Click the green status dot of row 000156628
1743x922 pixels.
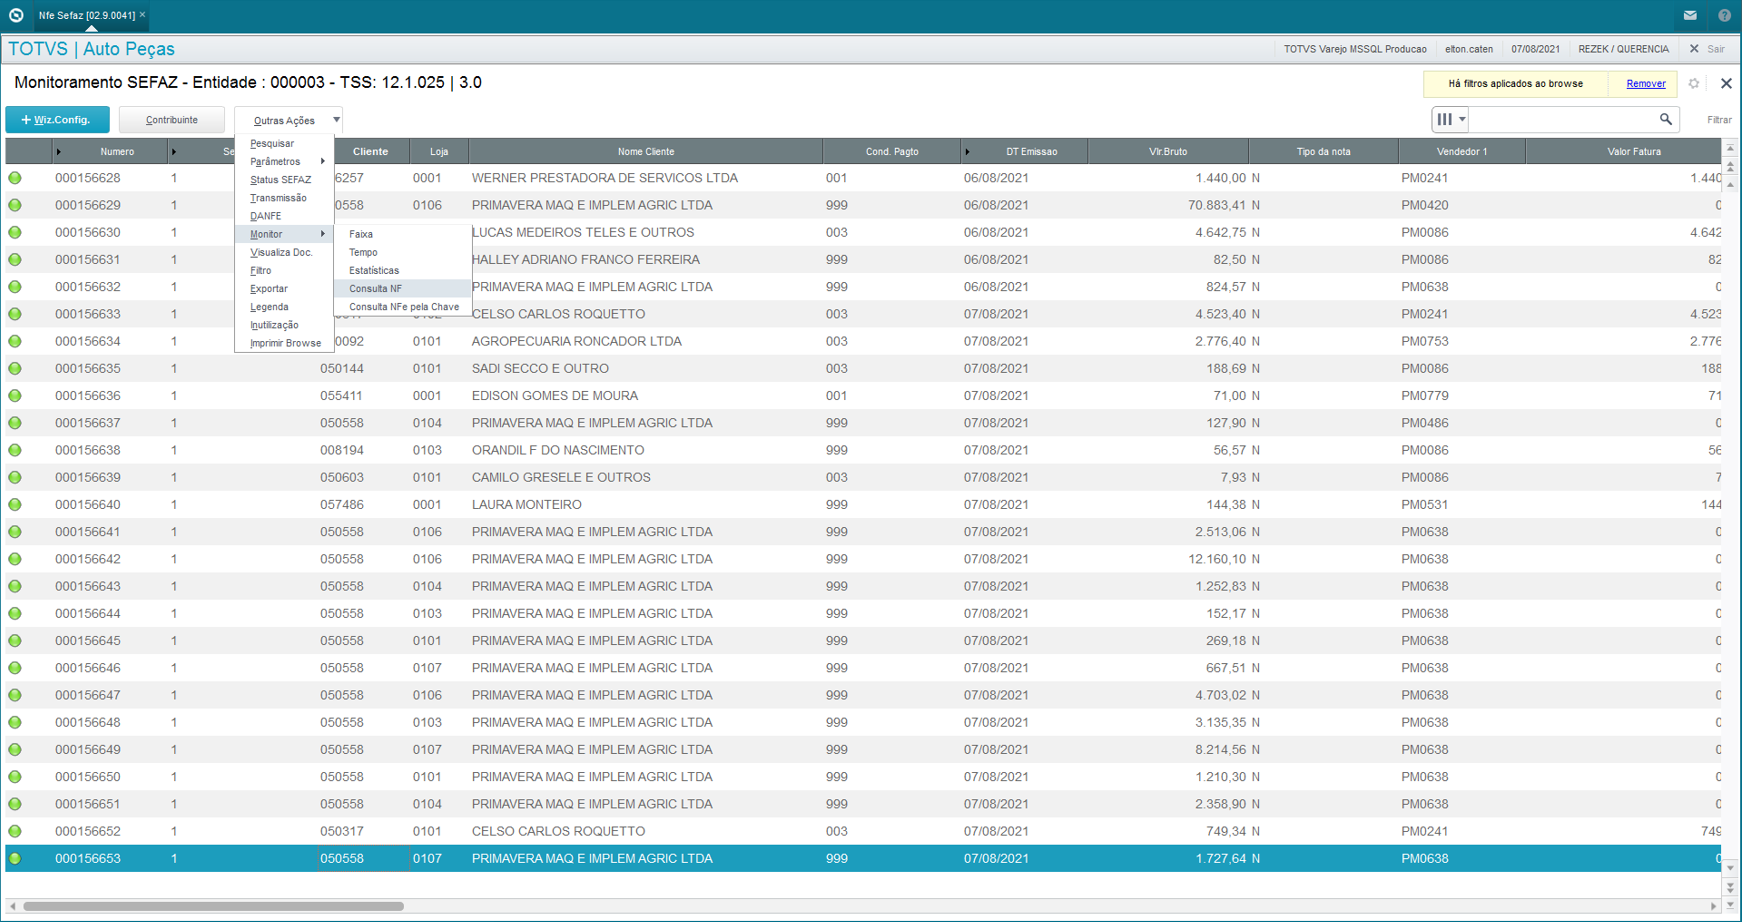click(15, 178)
